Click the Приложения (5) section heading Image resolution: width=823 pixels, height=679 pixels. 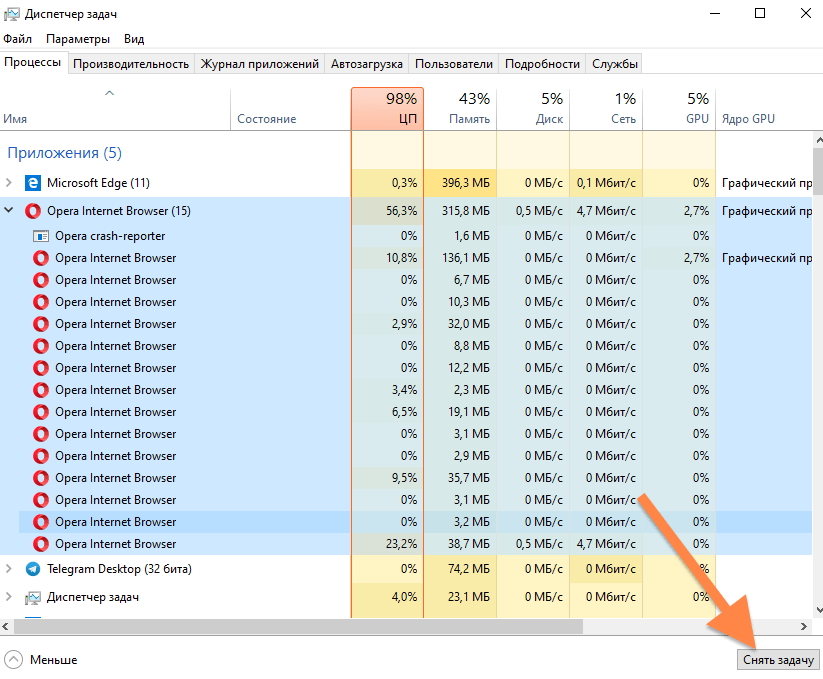65,153
